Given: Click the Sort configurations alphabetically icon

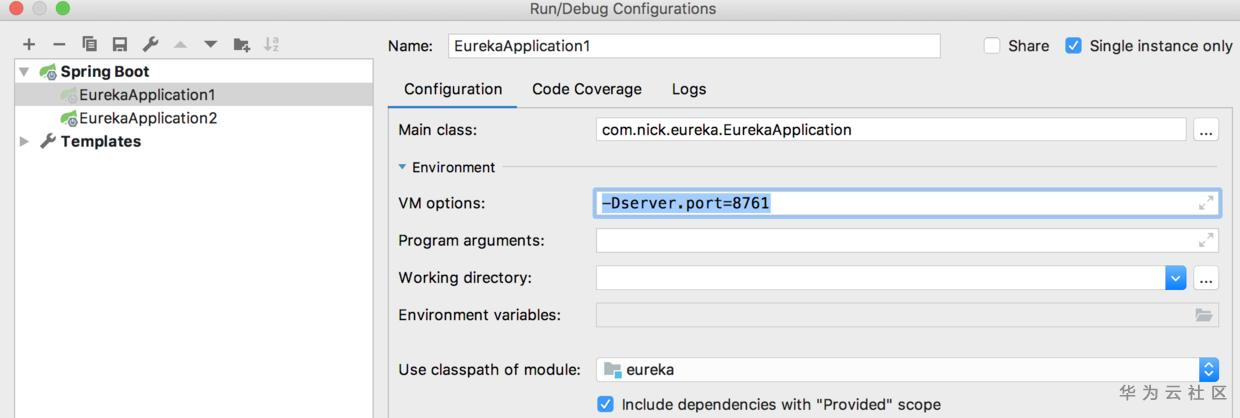Looking at the screenshot, I should pos(272,44).
